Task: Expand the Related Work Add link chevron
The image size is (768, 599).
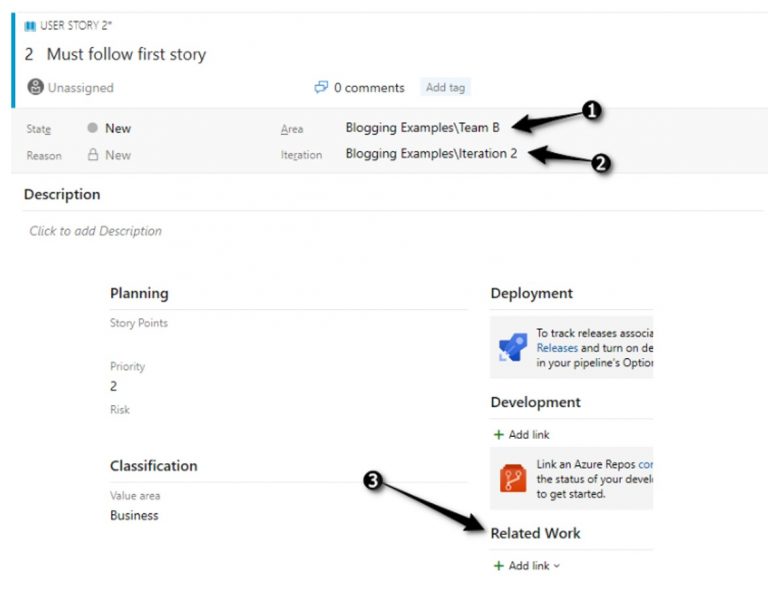Action: click(556, 566)
